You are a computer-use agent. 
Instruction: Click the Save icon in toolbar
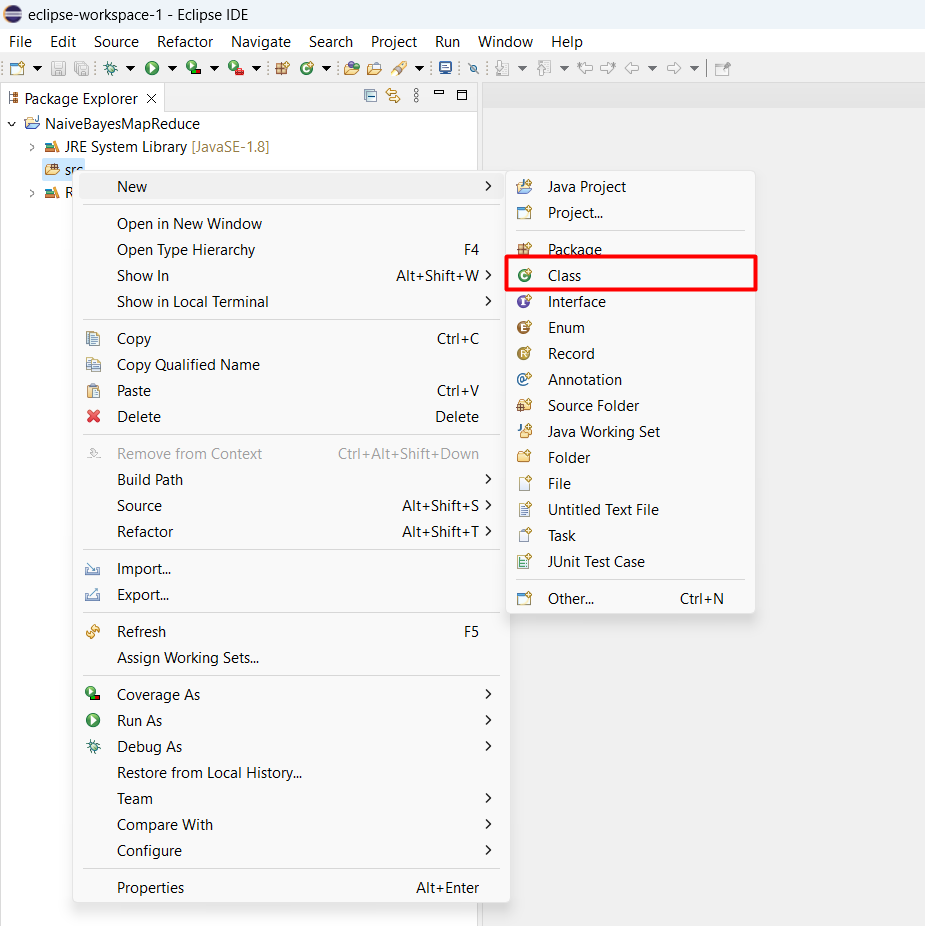(58, 68)
